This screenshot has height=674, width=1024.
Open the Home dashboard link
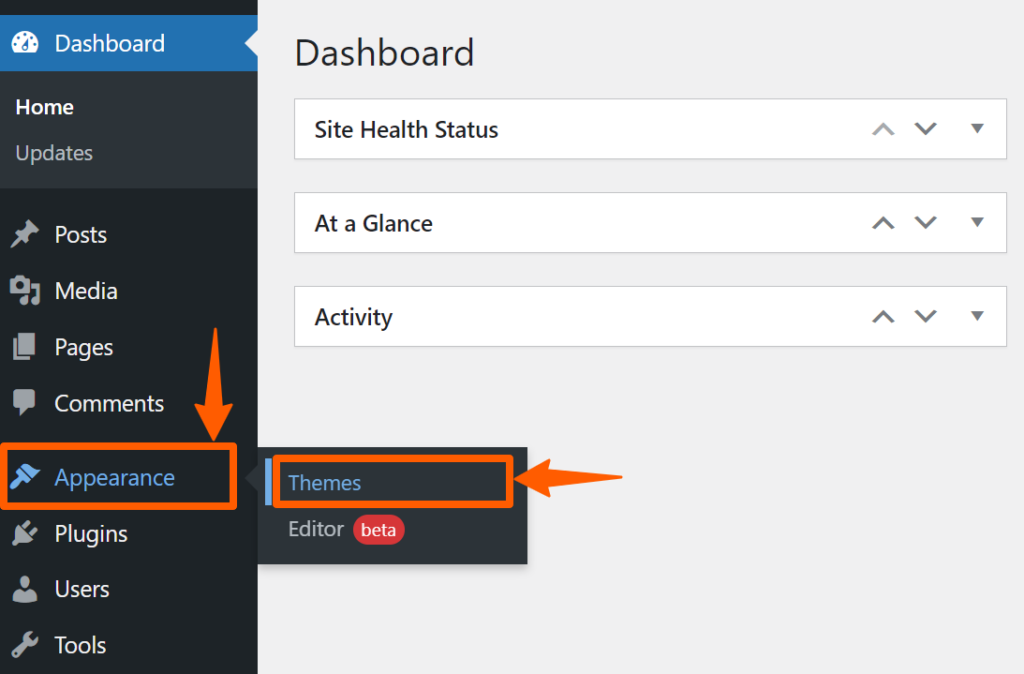[x=45, y=107]
